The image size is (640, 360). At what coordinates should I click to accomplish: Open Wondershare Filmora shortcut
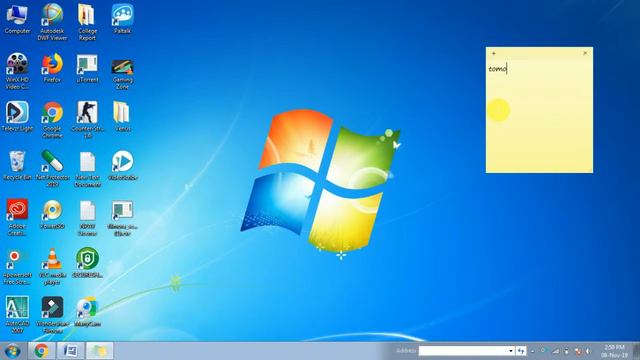tap(52, 314)
